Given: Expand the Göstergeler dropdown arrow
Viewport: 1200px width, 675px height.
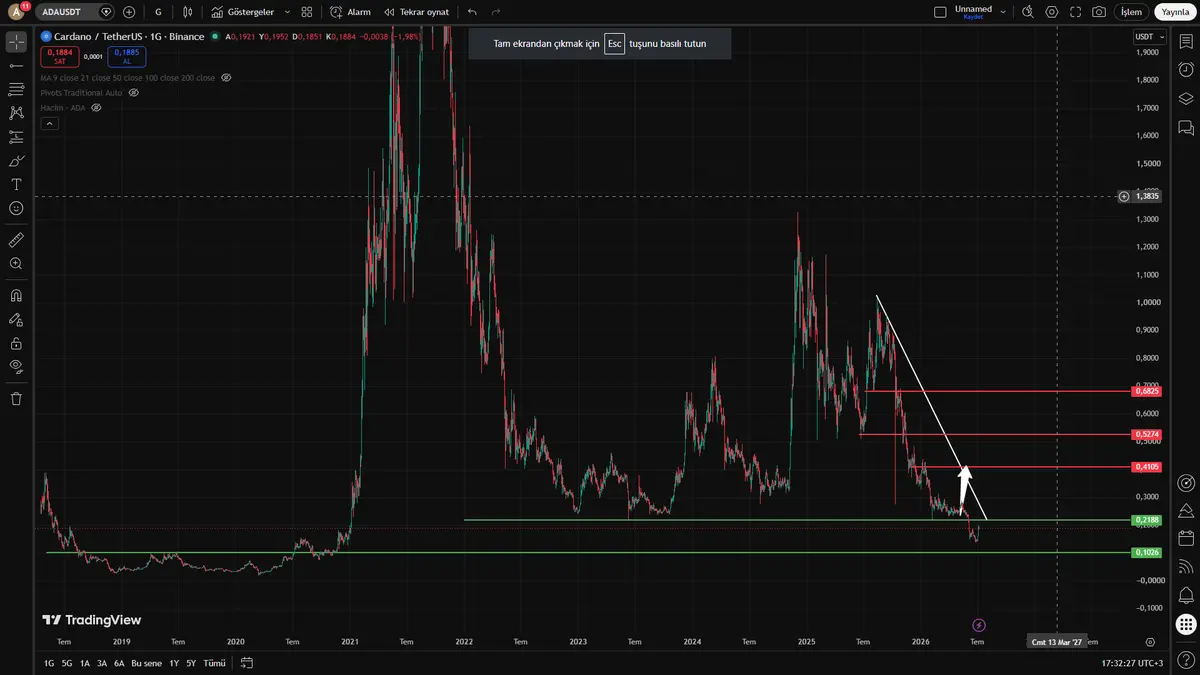Looking at the screenshot, I should click(287, 12).
